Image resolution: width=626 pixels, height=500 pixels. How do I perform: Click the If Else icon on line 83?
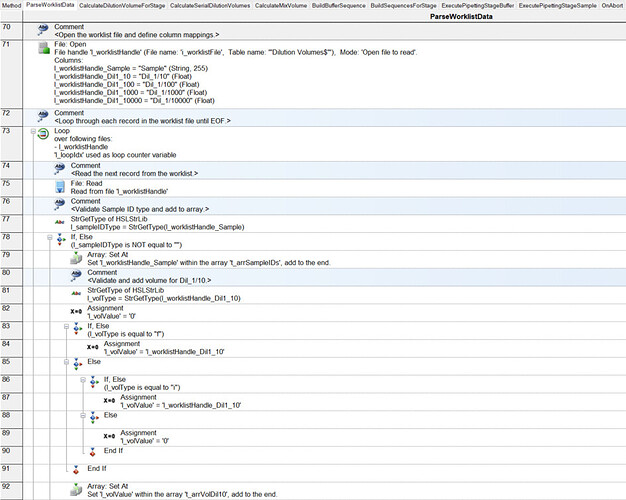[x=77, y=329]
